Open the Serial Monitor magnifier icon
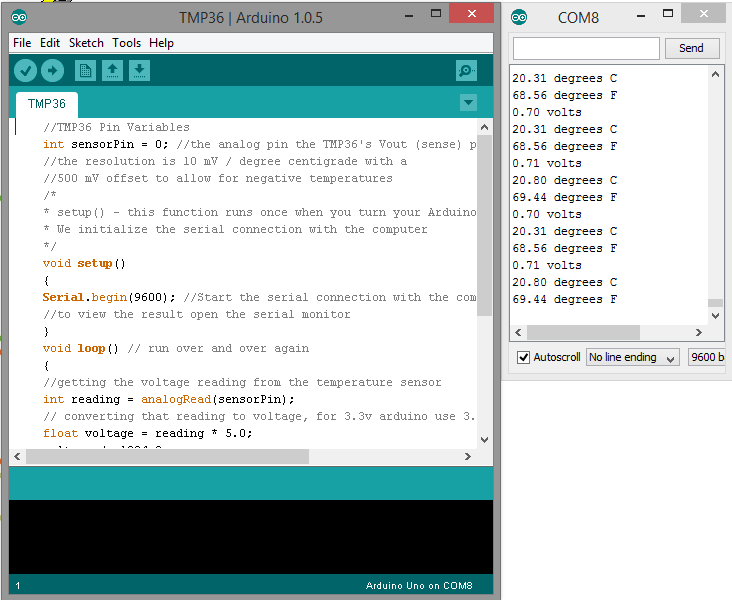The height and width of the screenshot is (600, 732). tap(466, 71)
